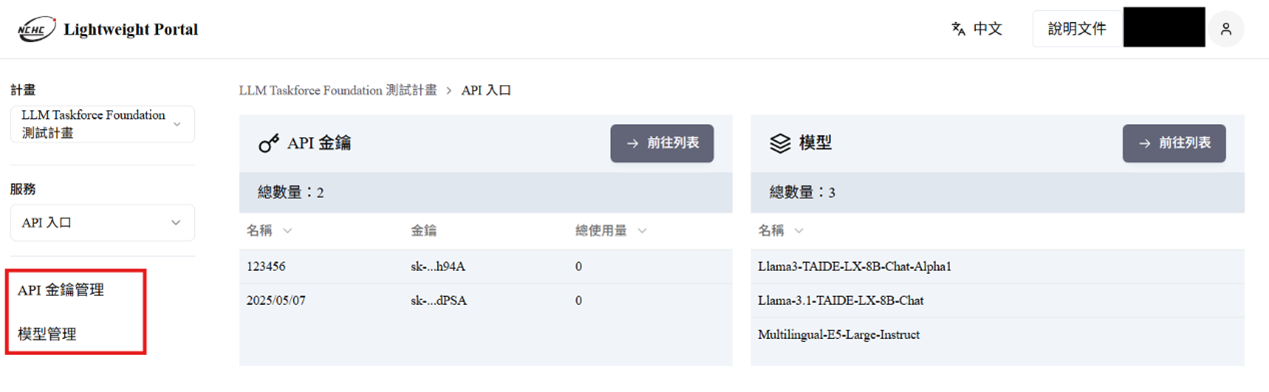Image resolution: width=1269 pixels, height=392 pixels.
Task: Go to 模型 list via 前往列表
Action: click(1174, 143)
